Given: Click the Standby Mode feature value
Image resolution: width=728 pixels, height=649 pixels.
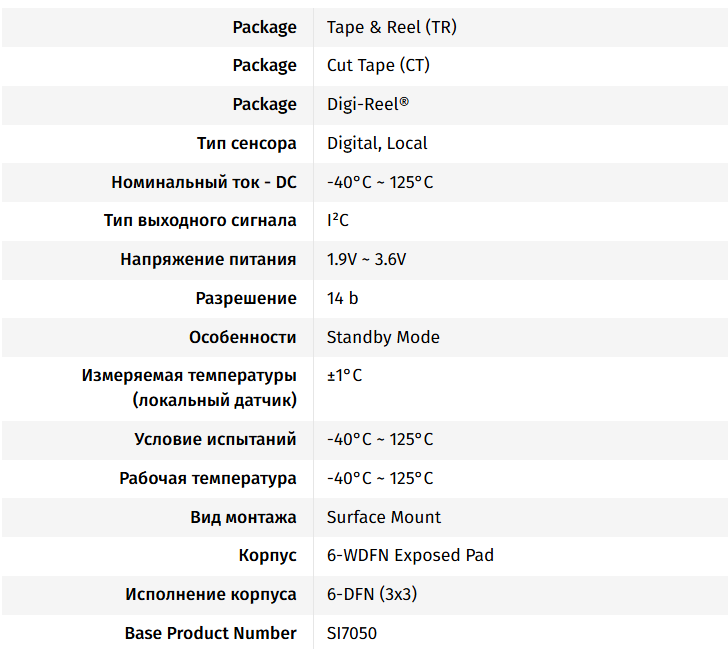Looking at the screenshot, I should 383,337.
